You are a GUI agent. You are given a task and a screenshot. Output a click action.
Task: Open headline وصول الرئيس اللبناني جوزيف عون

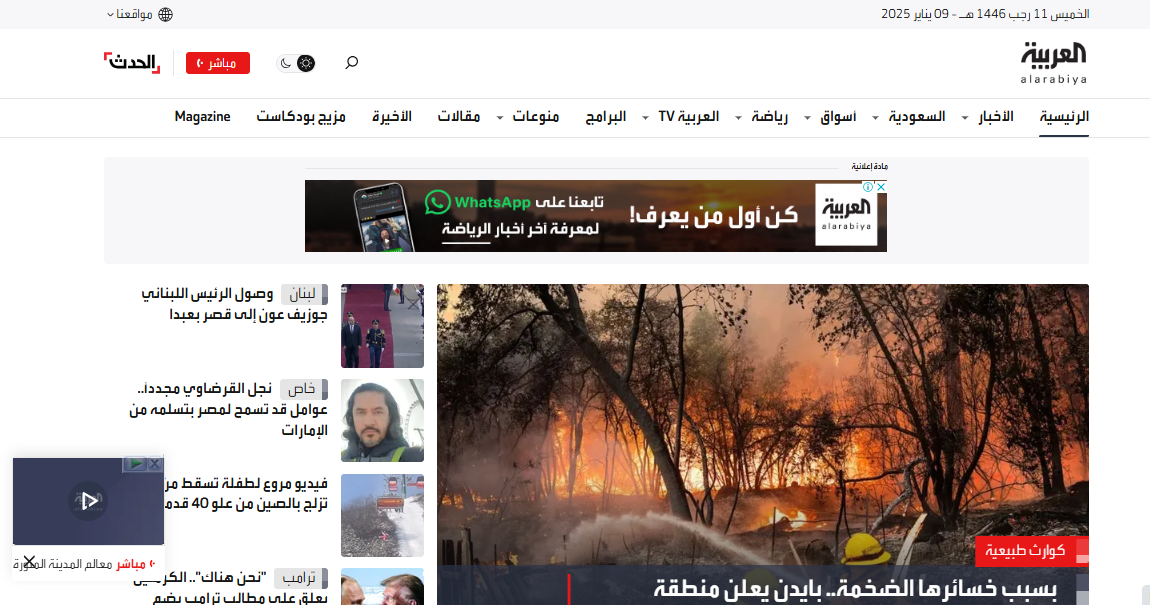234,304
